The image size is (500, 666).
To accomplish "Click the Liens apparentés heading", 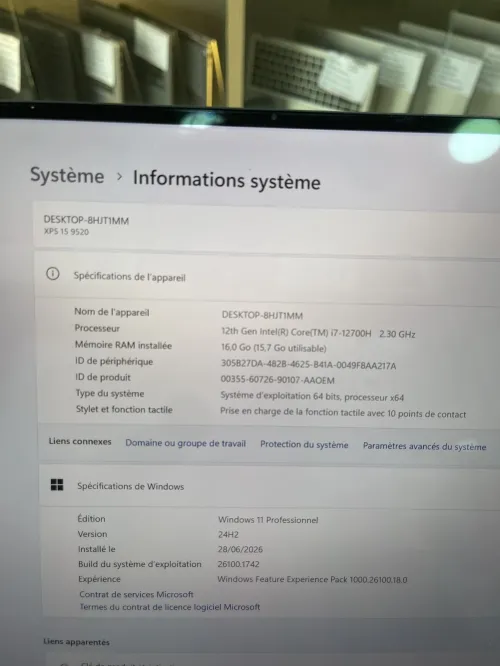I will [76, 642].
